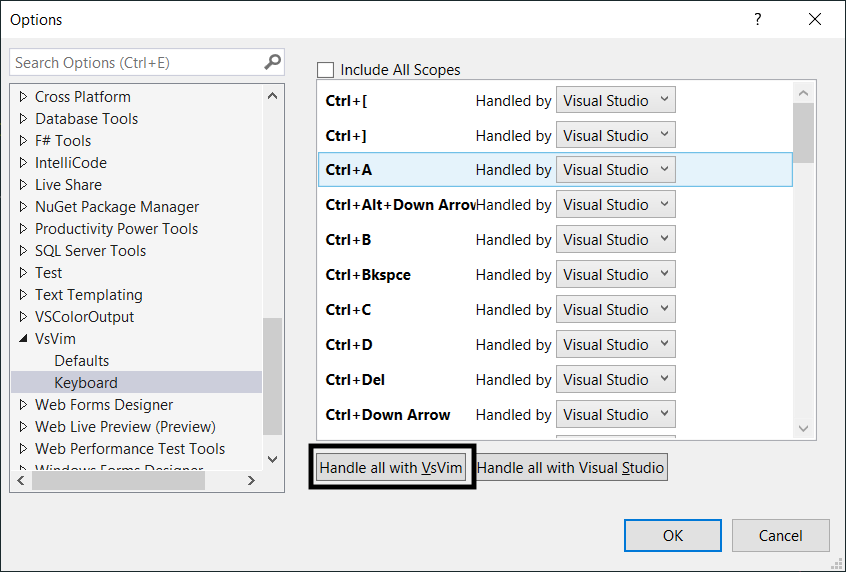Close the Options dialog
Screen dimensions: 846x572
[x=815, y=19]
